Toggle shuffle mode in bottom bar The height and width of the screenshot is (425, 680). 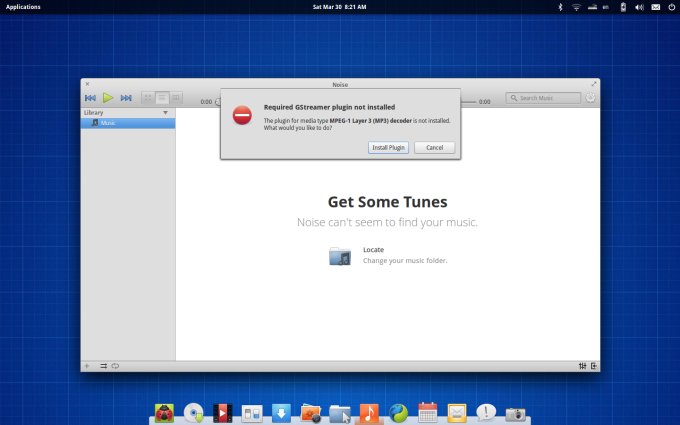pos(103,366)
